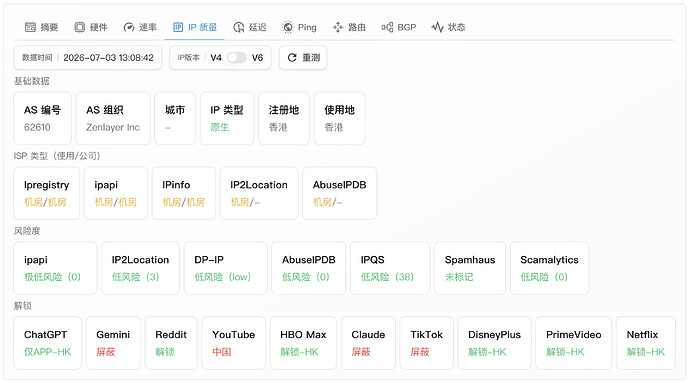Click the 速率 gauge icon

[x=129, y=27]
